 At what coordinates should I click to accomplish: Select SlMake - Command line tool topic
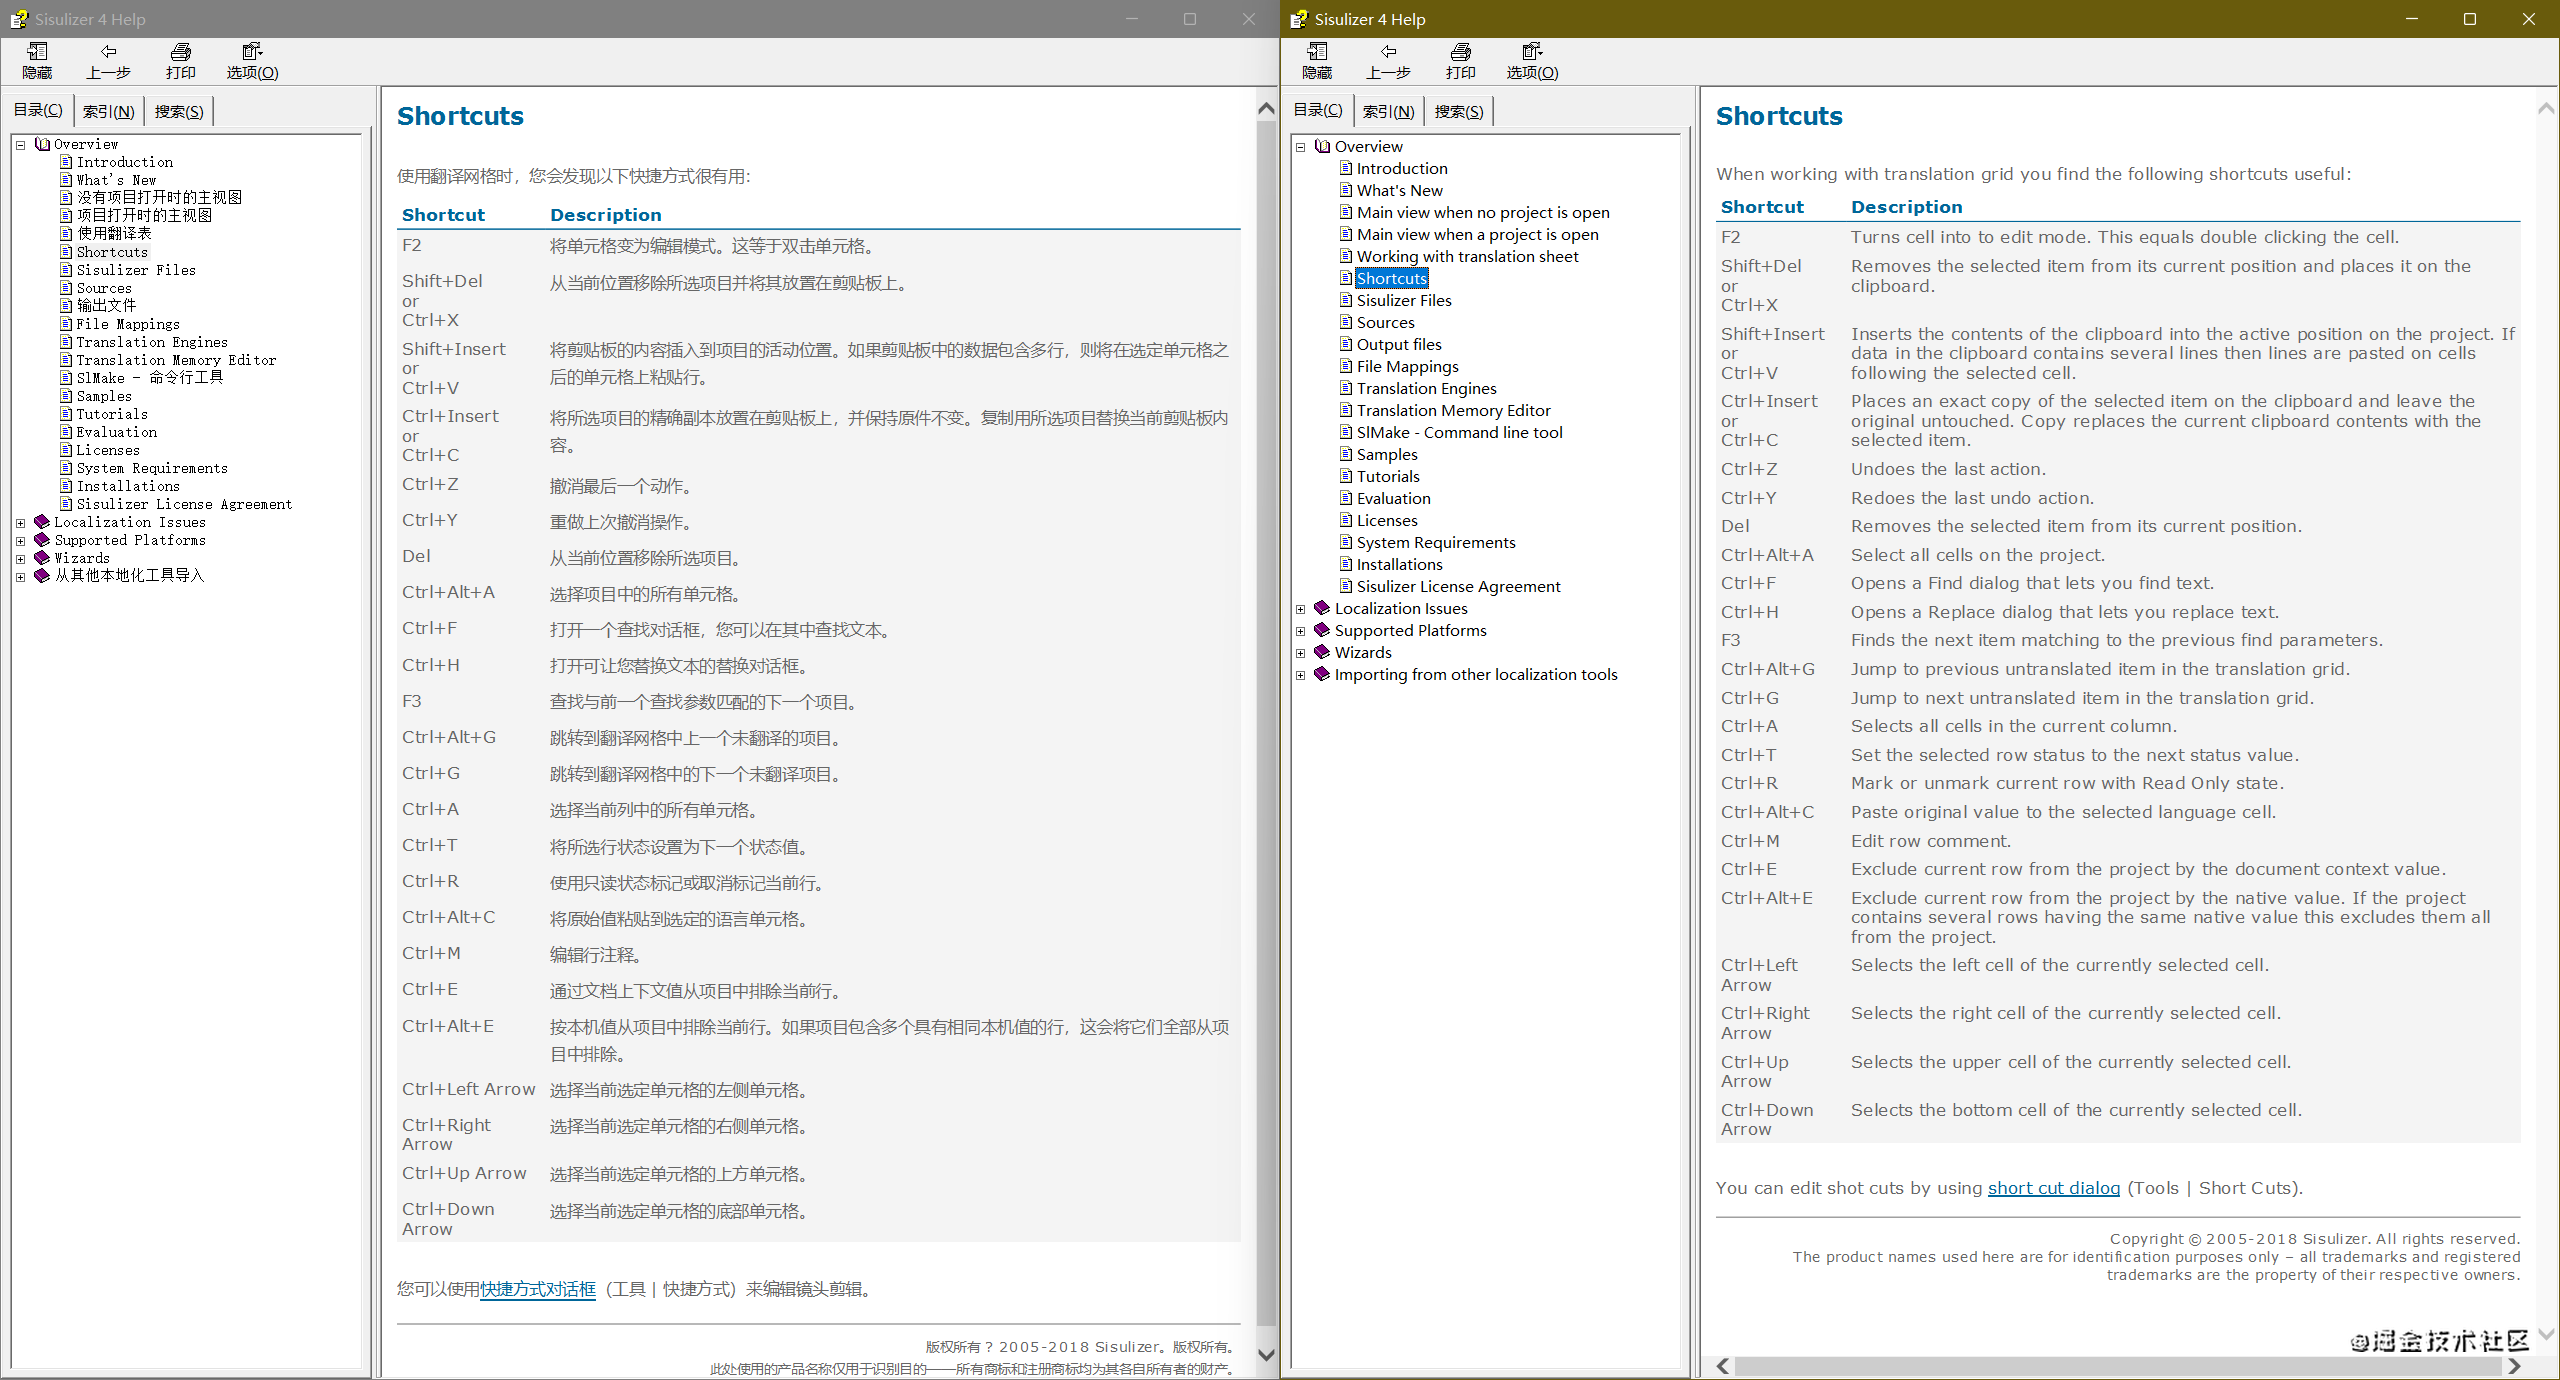1459,432
